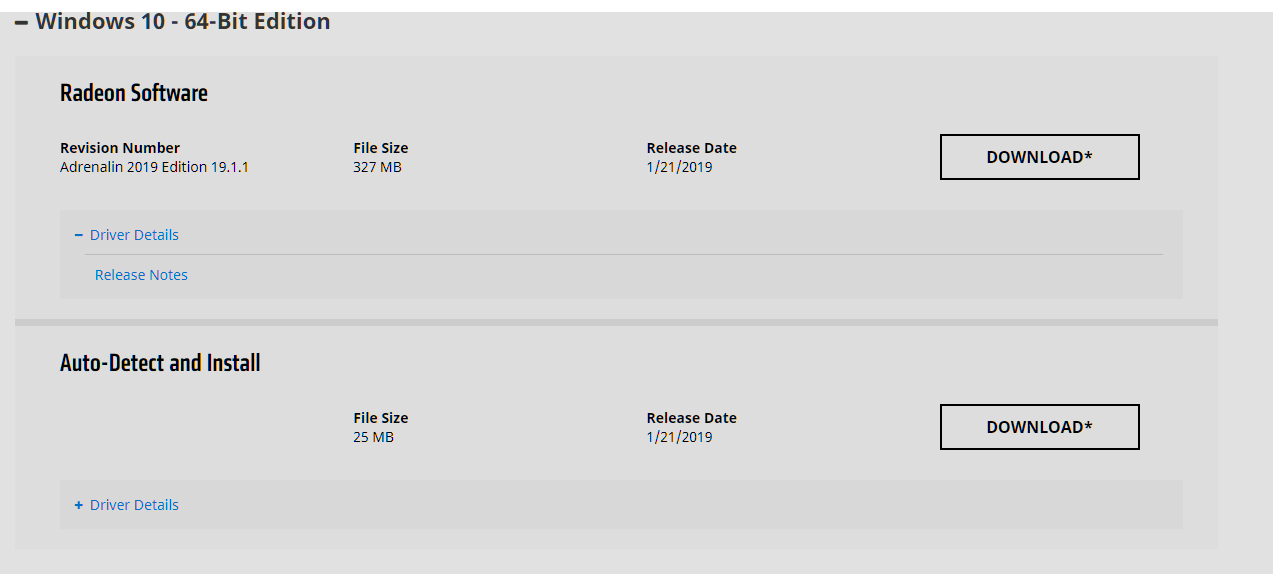This screenshot has width=1273, height=574.
Task: Collapse the Windows 10 64-Bit Edition section
Action: coord(22,22)
